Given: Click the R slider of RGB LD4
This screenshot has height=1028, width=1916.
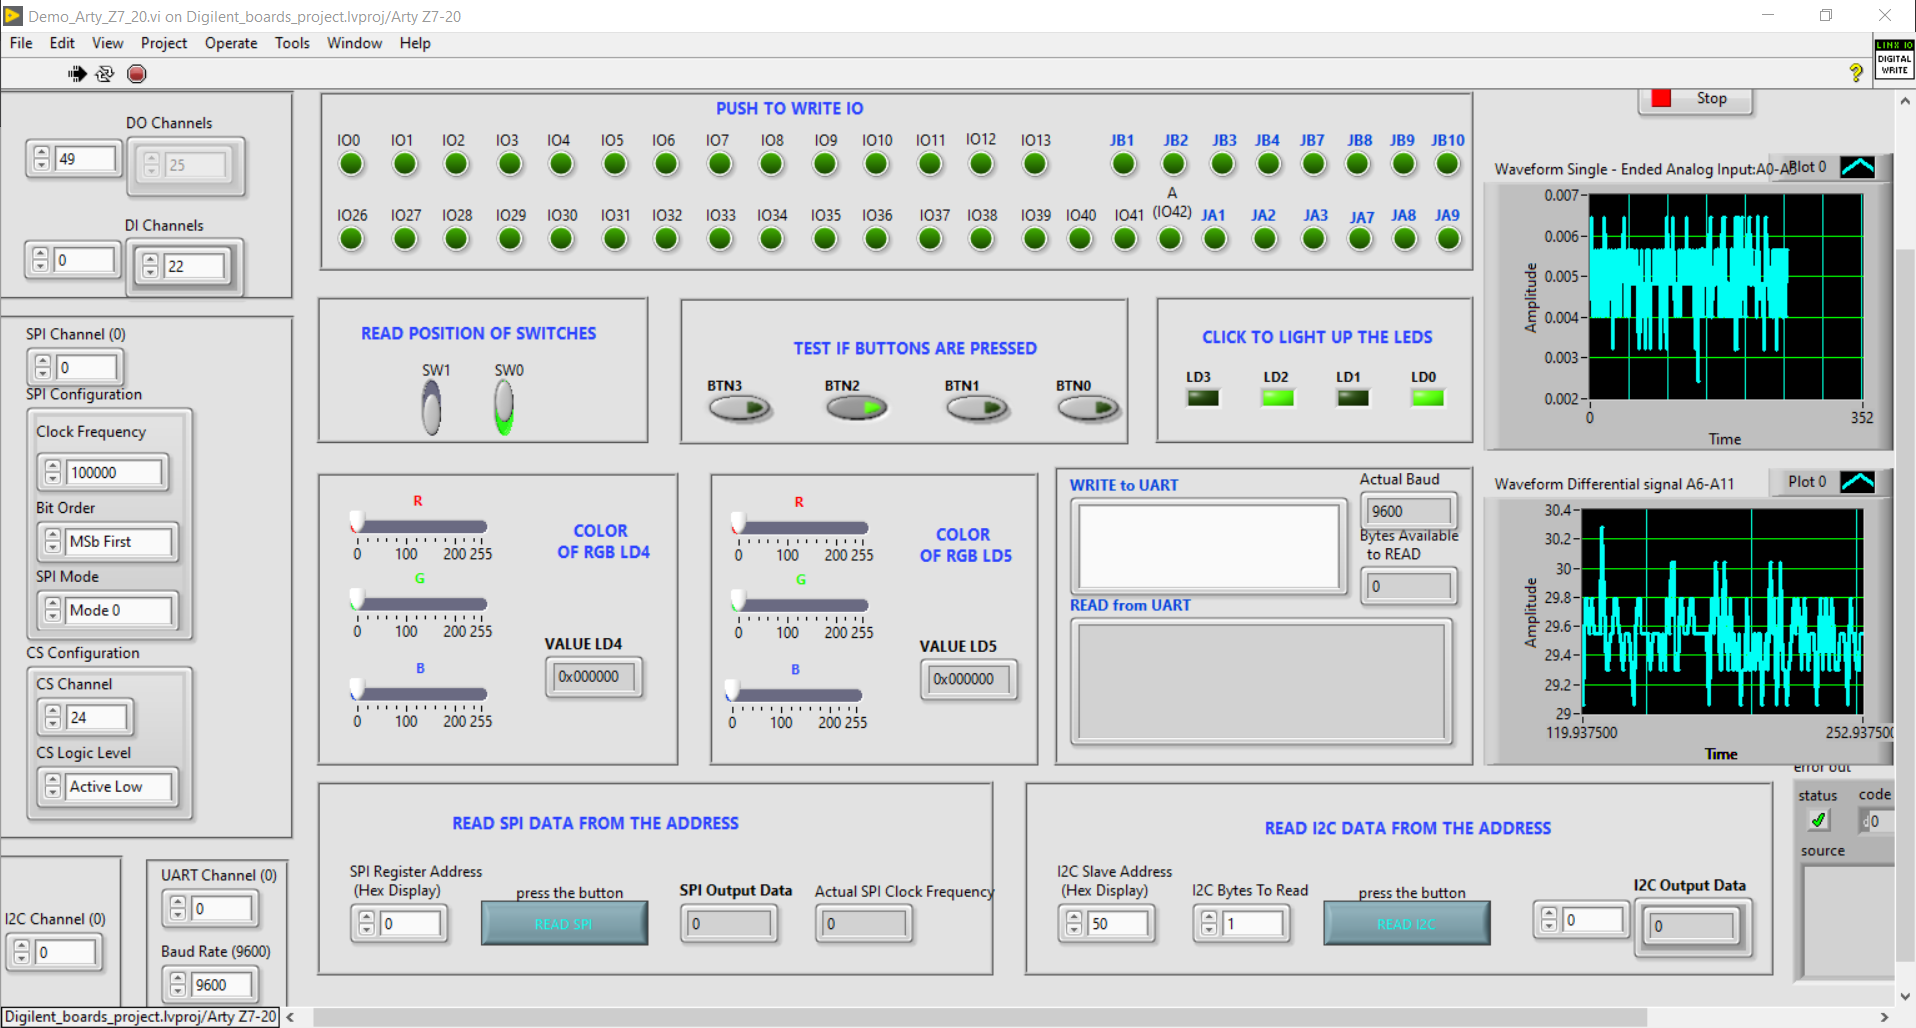Looking at the screenshot, I should (420, 525).
